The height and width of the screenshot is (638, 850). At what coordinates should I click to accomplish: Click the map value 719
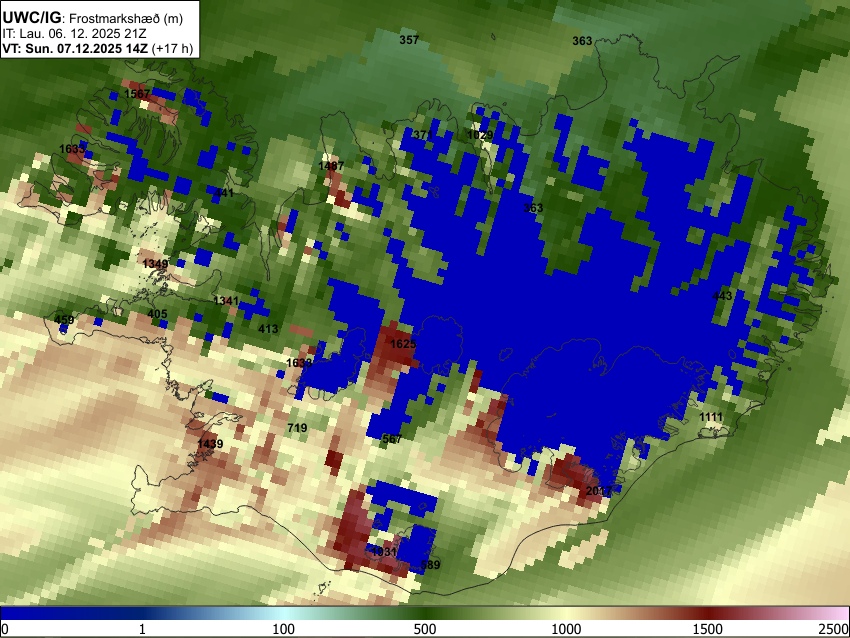click(297, 428)
